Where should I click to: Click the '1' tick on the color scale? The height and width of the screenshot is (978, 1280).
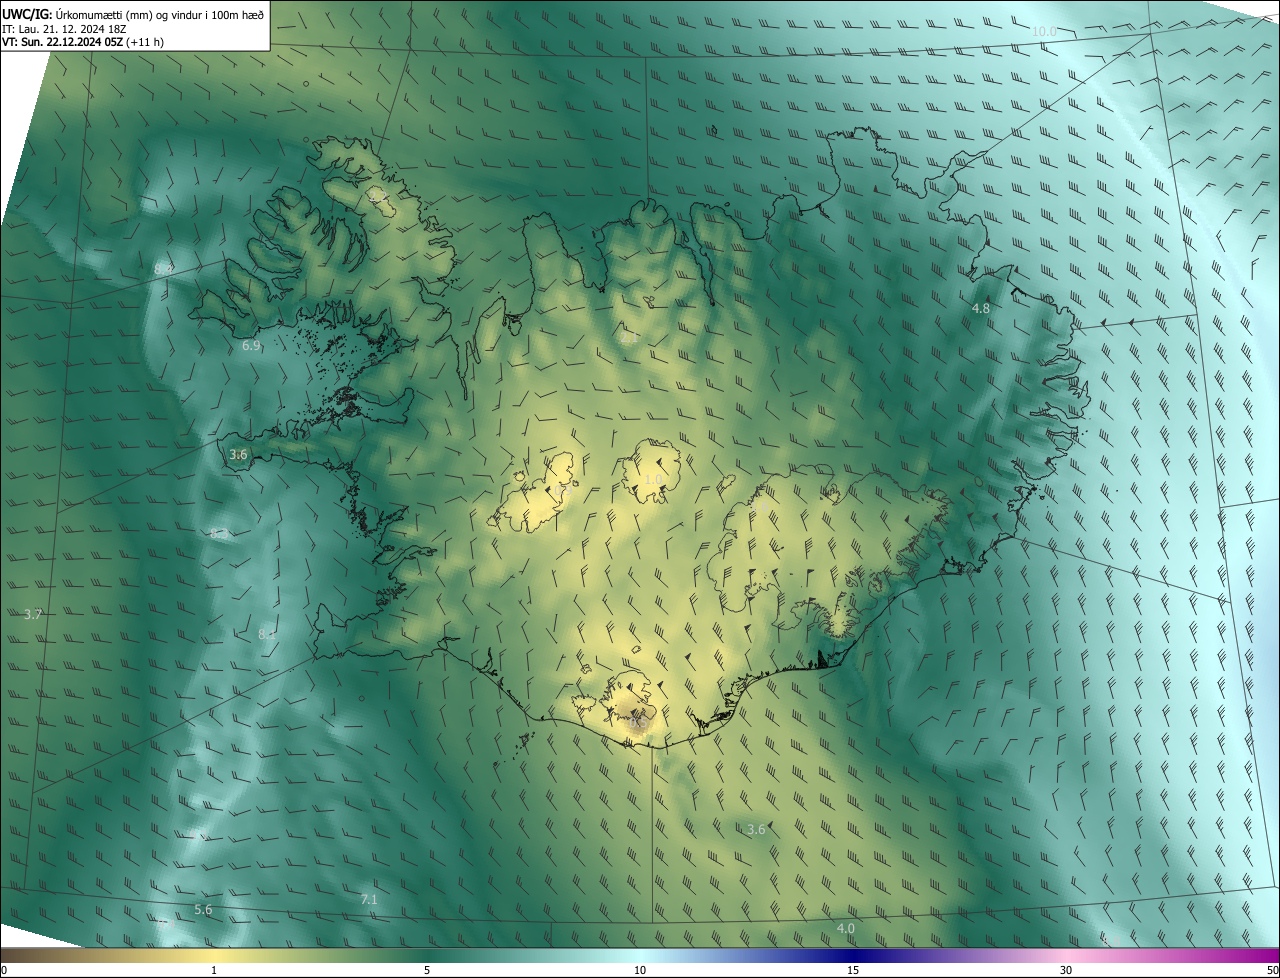click(x=214, y=971)
